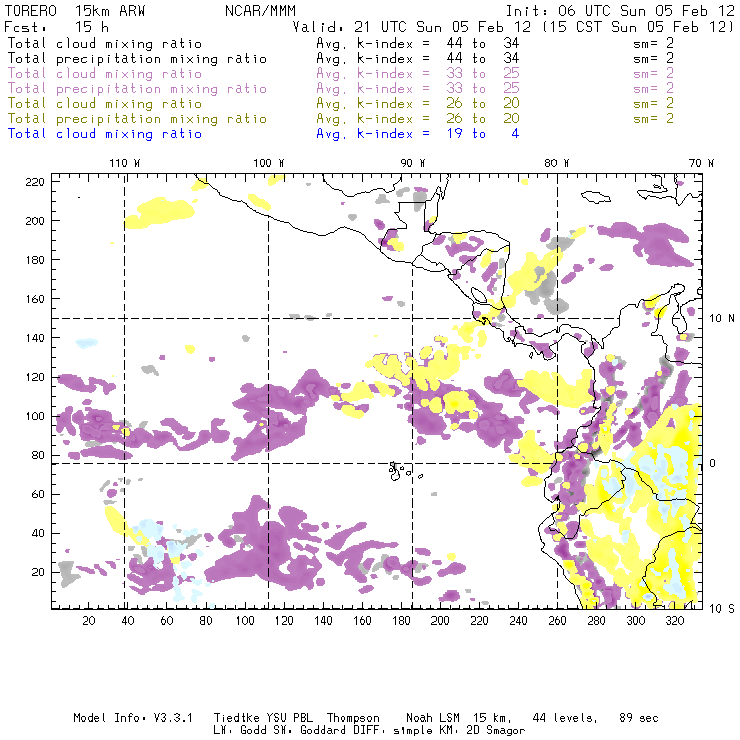The height and width of the screenshot is (740, 740).
Task: Select the "0" equator latitude label
Action: click(713, 463)
